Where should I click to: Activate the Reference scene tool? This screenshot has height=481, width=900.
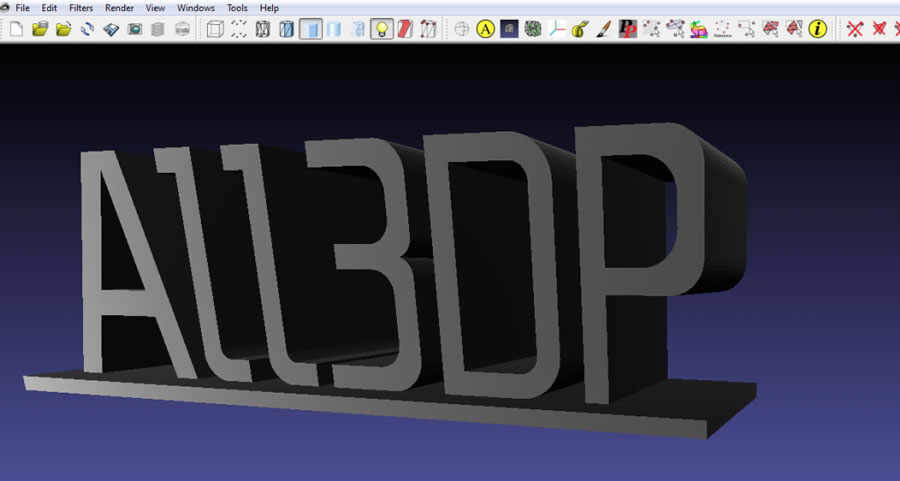[723, 29]
